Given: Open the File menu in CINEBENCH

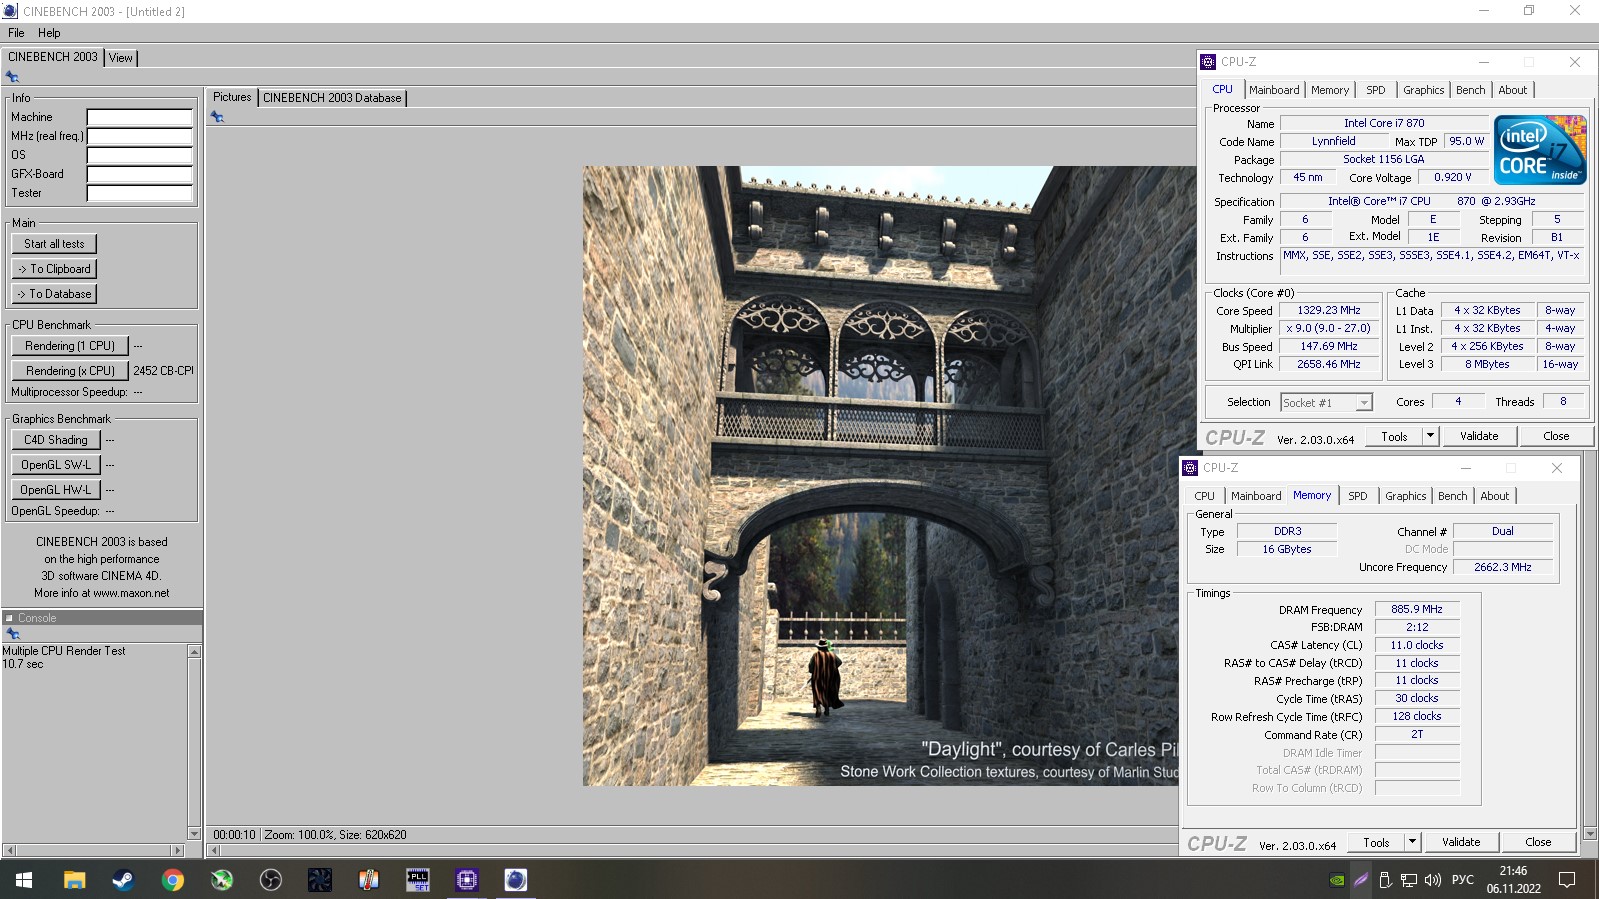Looking at the screenshot, I should click(16, 33).
